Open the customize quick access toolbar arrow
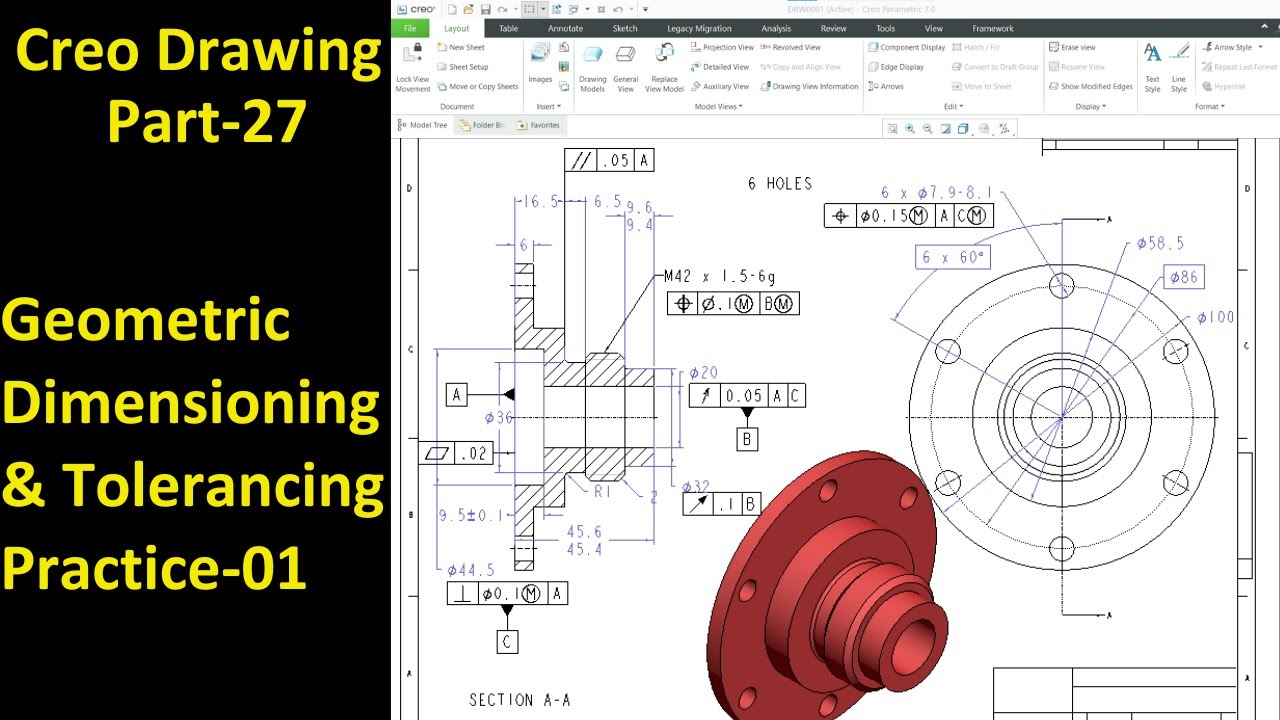The height and width of the screenshot is (720, 1280). click(x=646, y=9)
